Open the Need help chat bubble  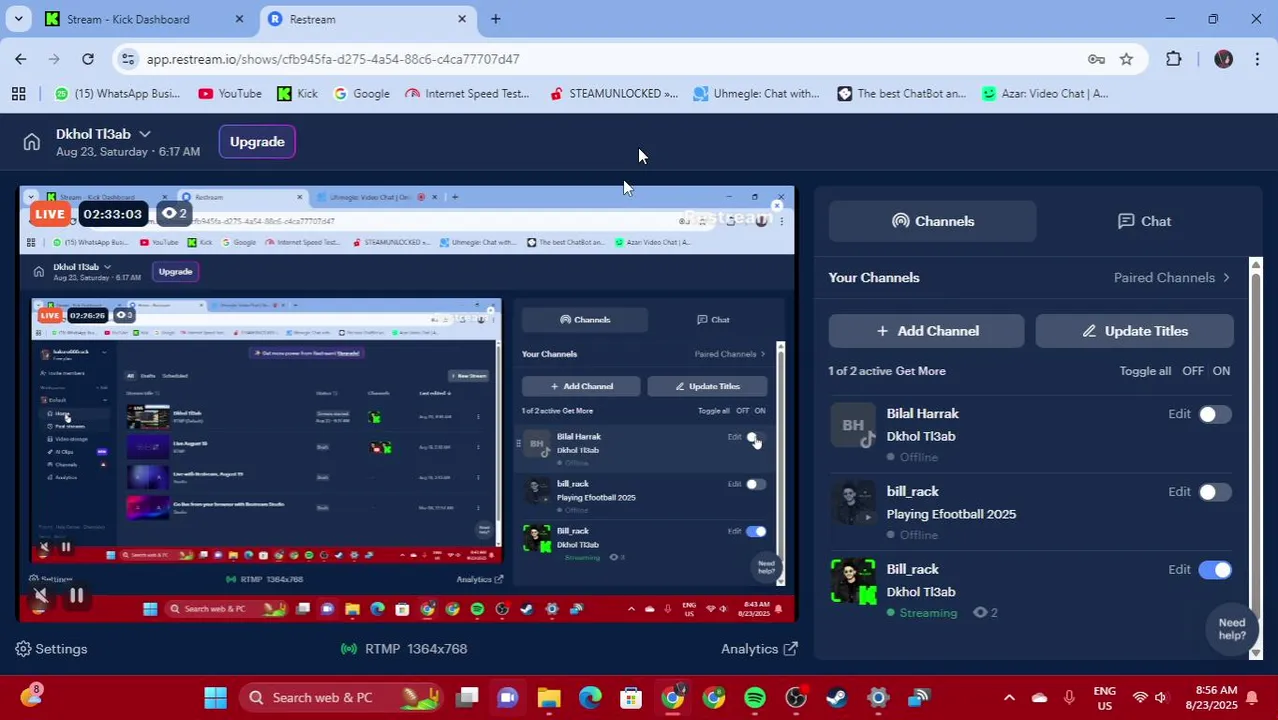coord(1232,629)
